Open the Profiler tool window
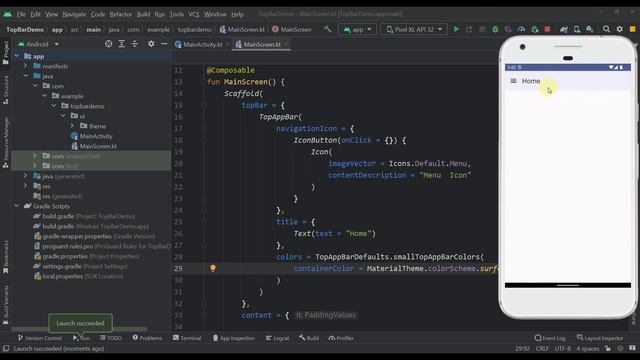The height and width of the screenshot is (360, 640). [341, 338]
